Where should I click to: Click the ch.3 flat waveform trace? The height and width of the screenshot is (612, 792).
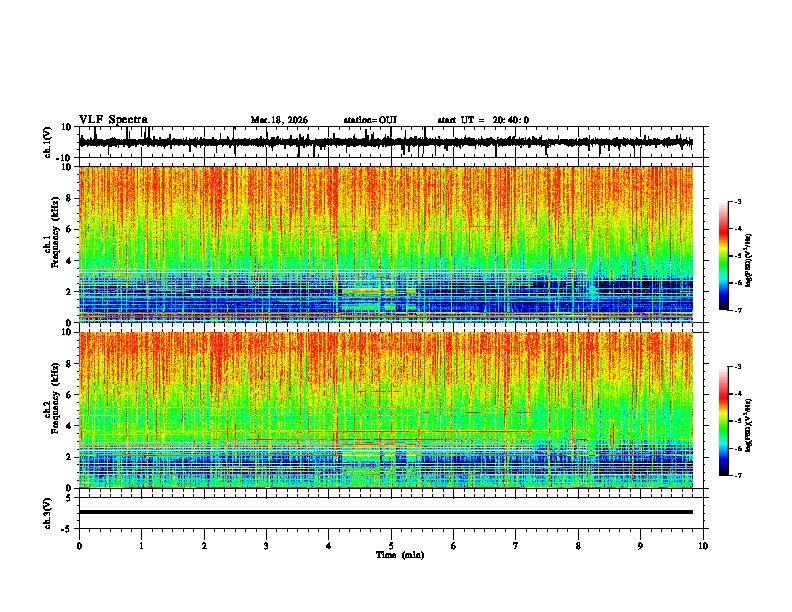(x=386, y=512)
